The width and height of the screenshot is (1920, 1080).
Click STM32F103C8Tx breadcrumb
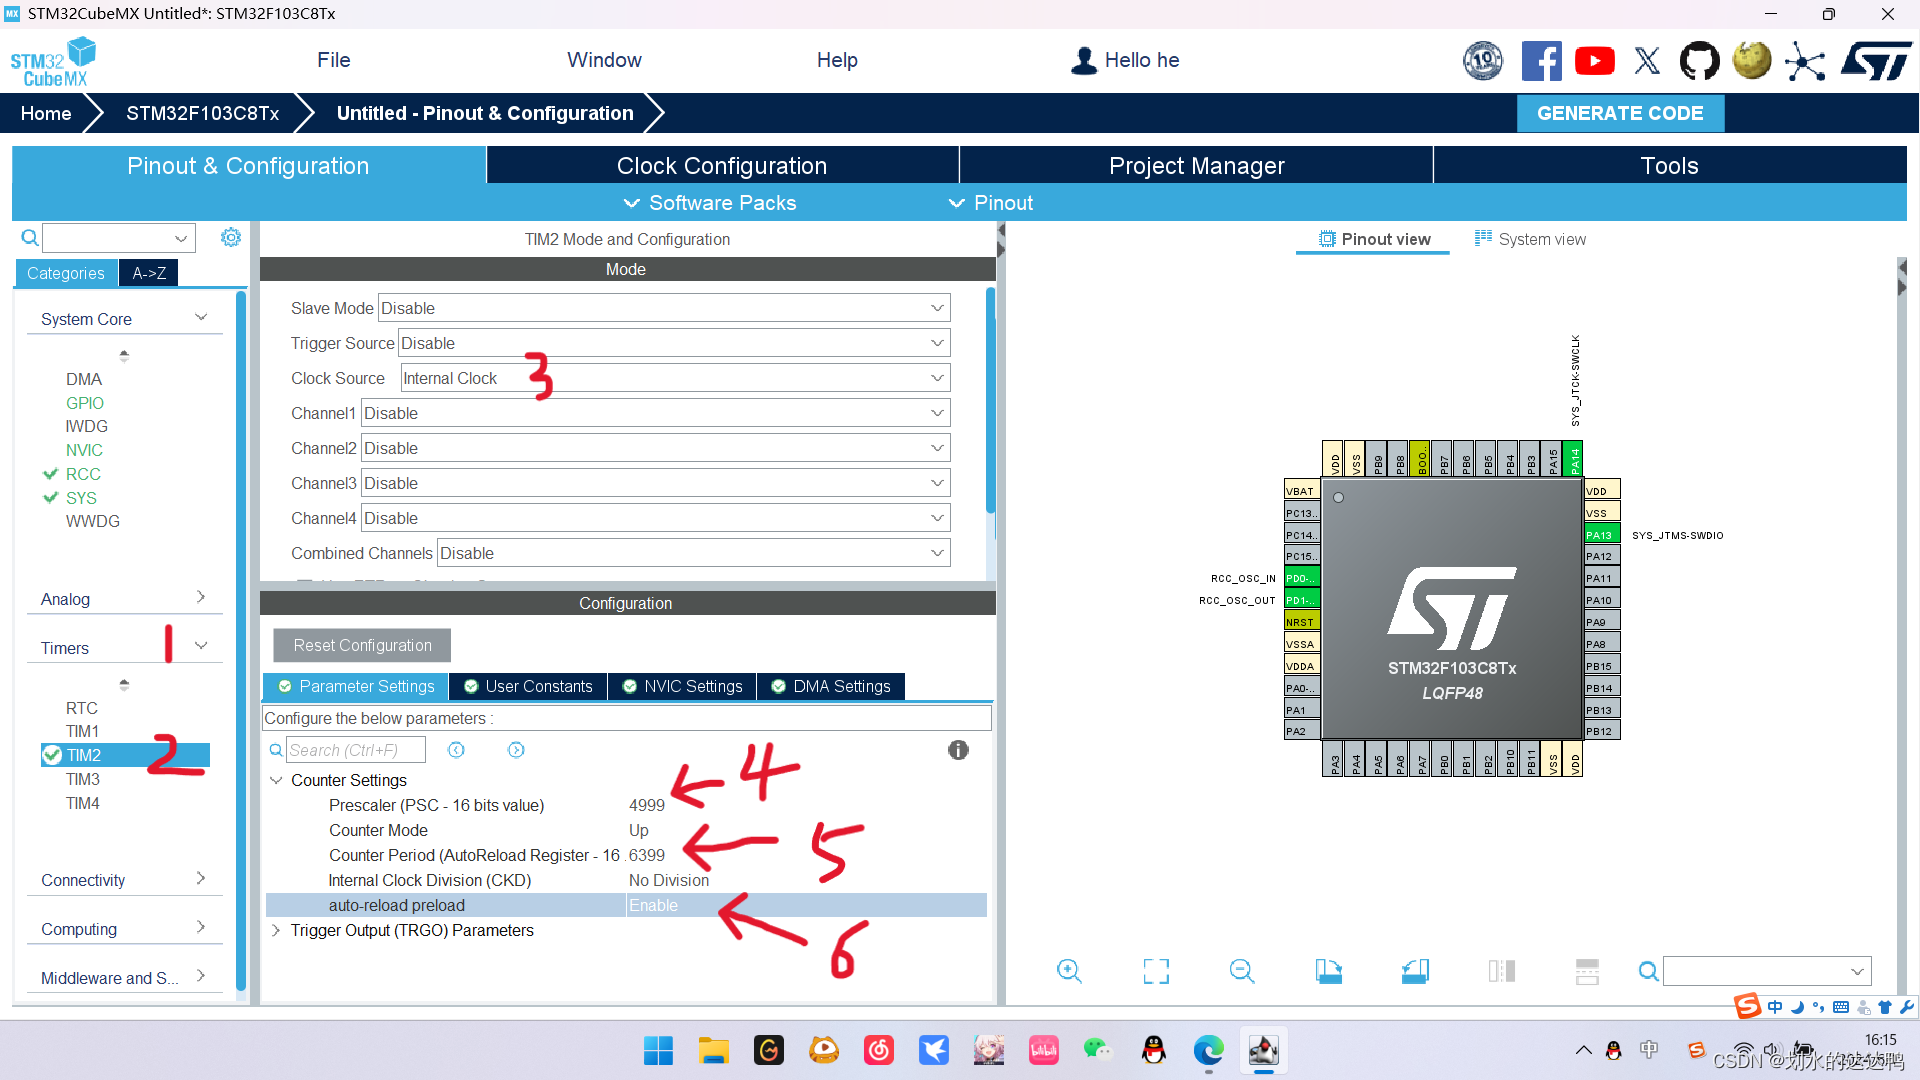(x=202, y=113)
